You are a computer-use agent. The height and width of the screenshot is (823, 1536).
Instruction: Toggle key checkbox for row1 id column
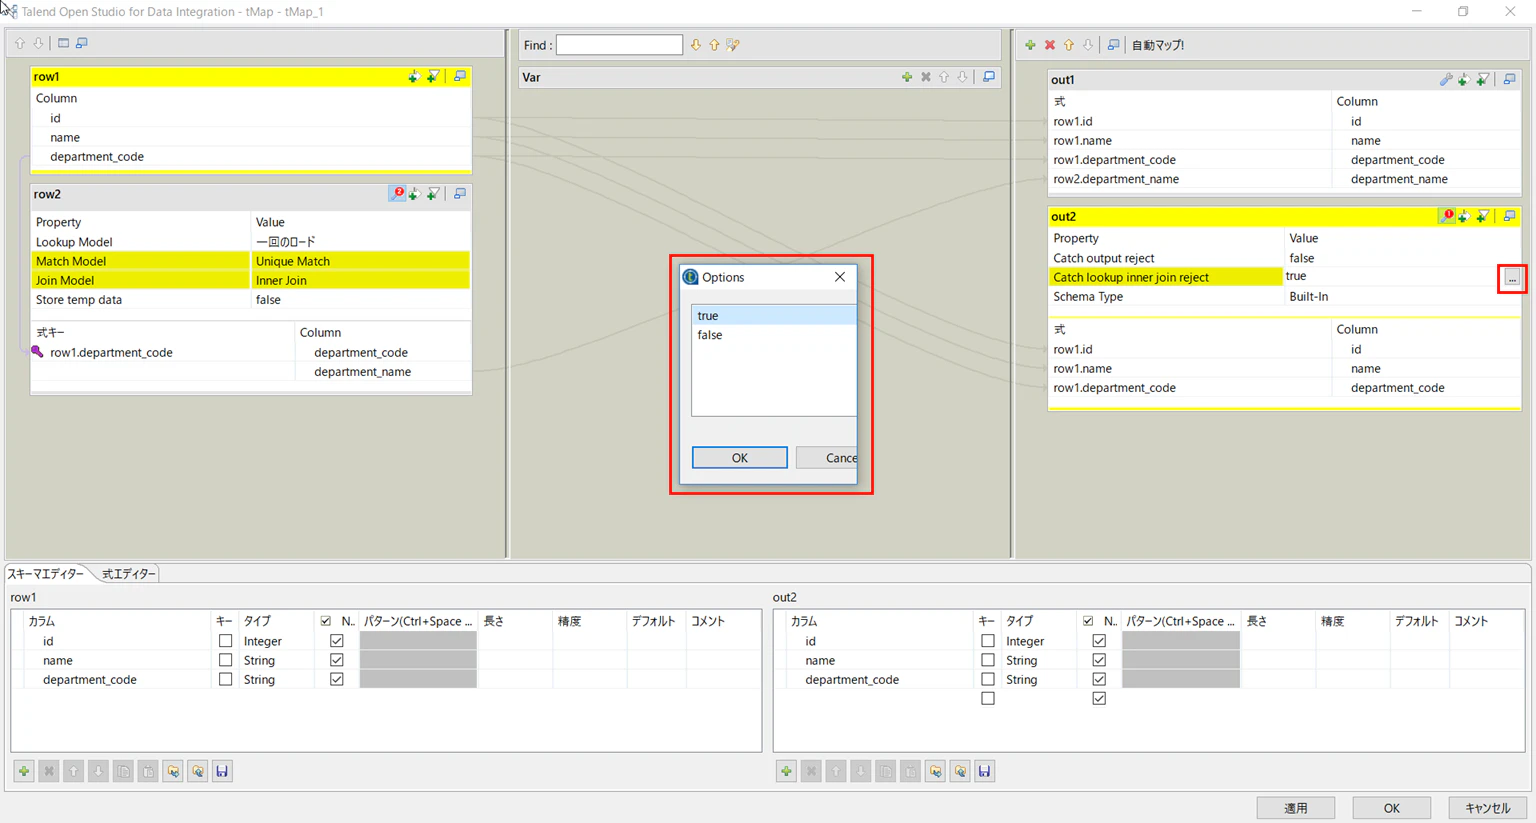[x=225, y=641]
